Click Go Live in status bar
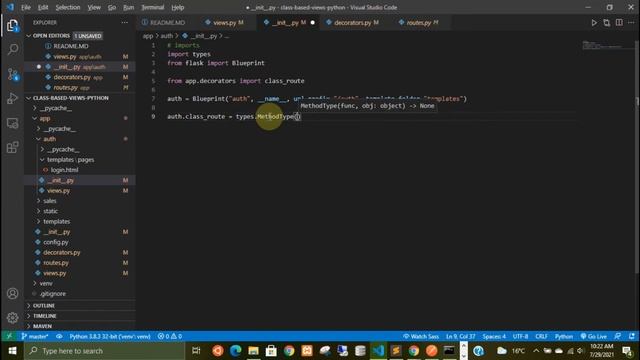640x360 pixels. (x=594, y=336)
